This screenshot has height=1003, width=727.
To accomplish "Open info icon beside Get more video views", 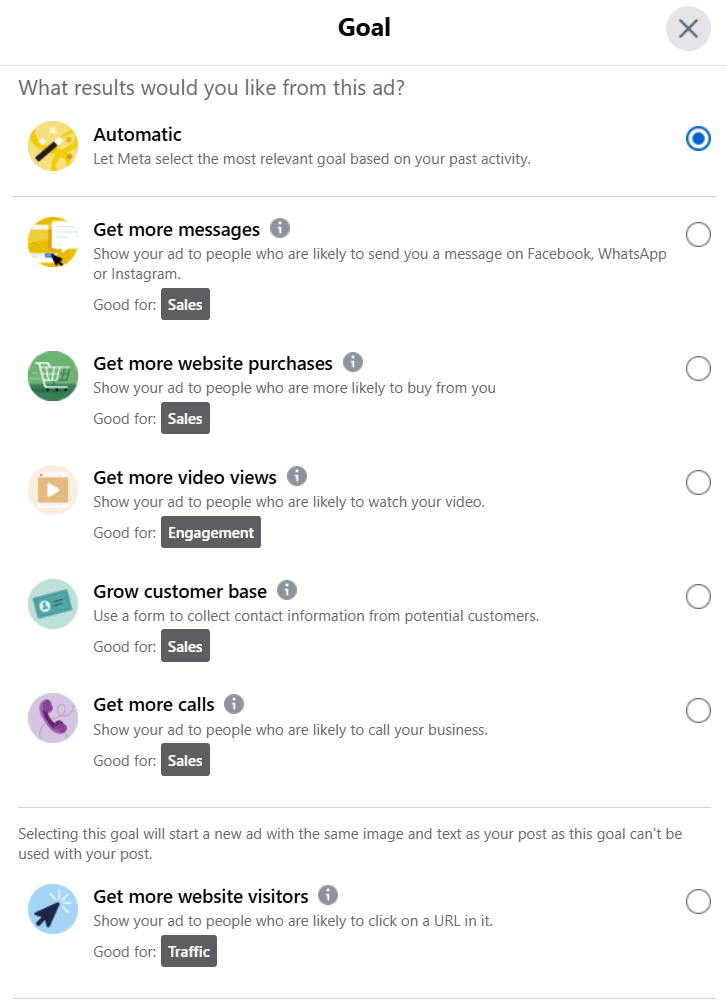I will [297, 476].
